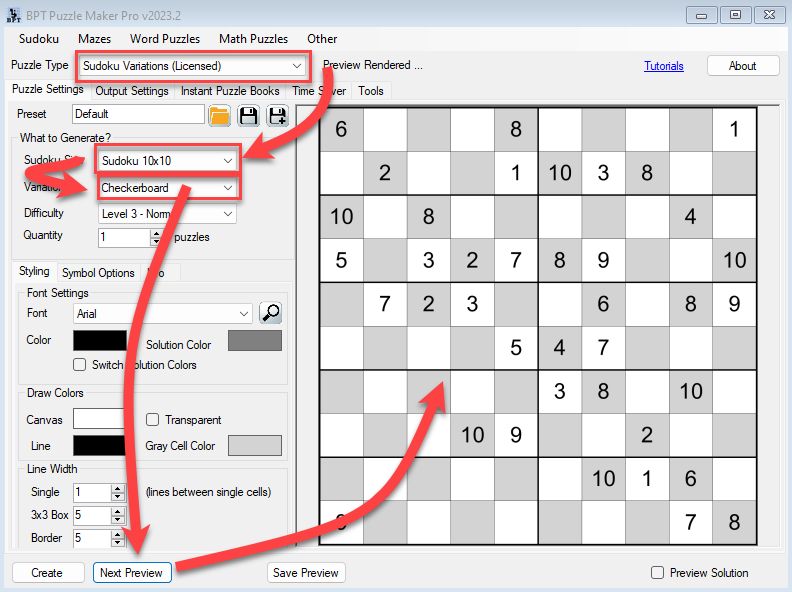The height and width of the screenshot is (592, 792).
Task: Click the Next Preview button
Action: [132, 573]
